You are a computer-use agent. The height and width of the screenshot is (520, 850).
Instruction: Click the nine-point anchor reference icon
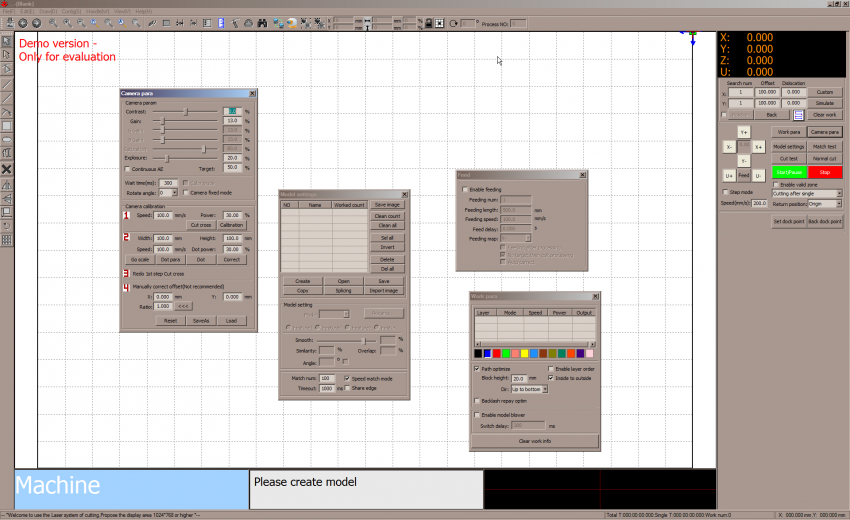point(440,23)
